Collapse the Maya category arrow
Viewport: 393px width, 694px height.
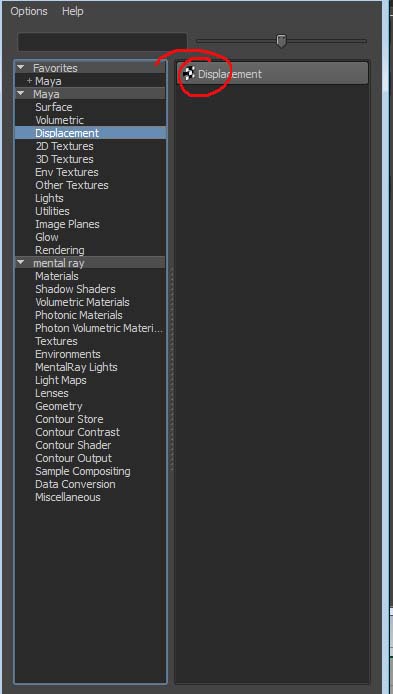21,94
